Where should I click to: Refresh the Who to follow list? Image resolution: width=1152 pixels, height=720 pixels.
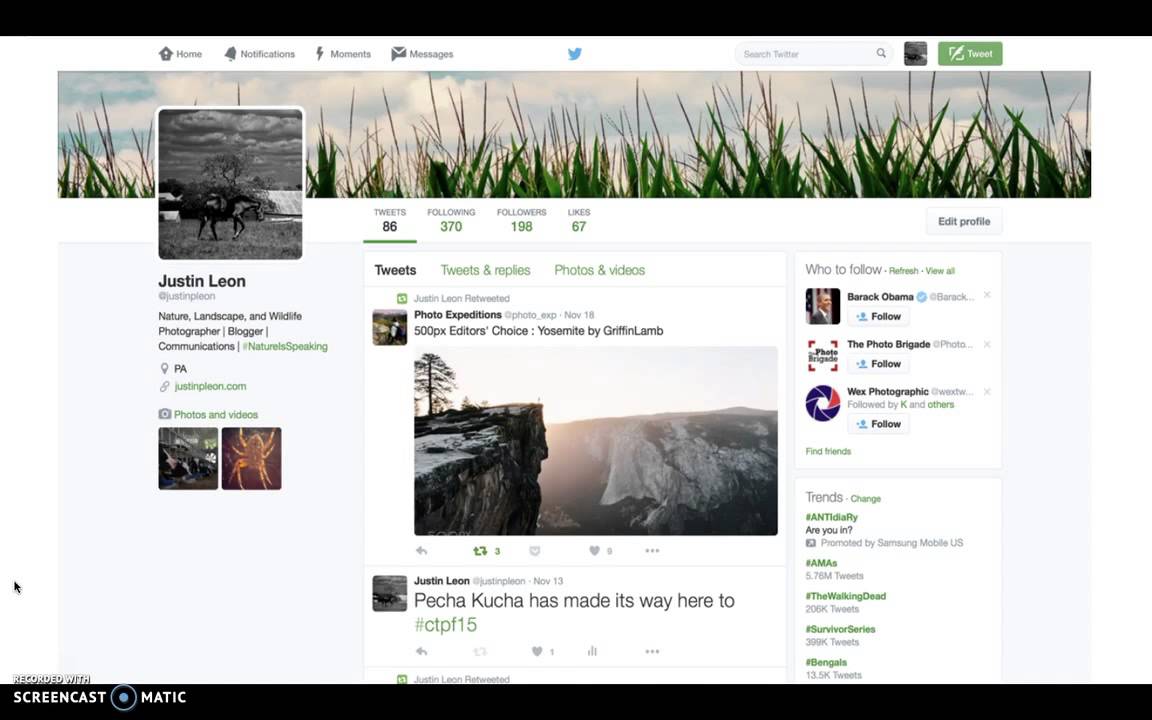pos(903,270)
